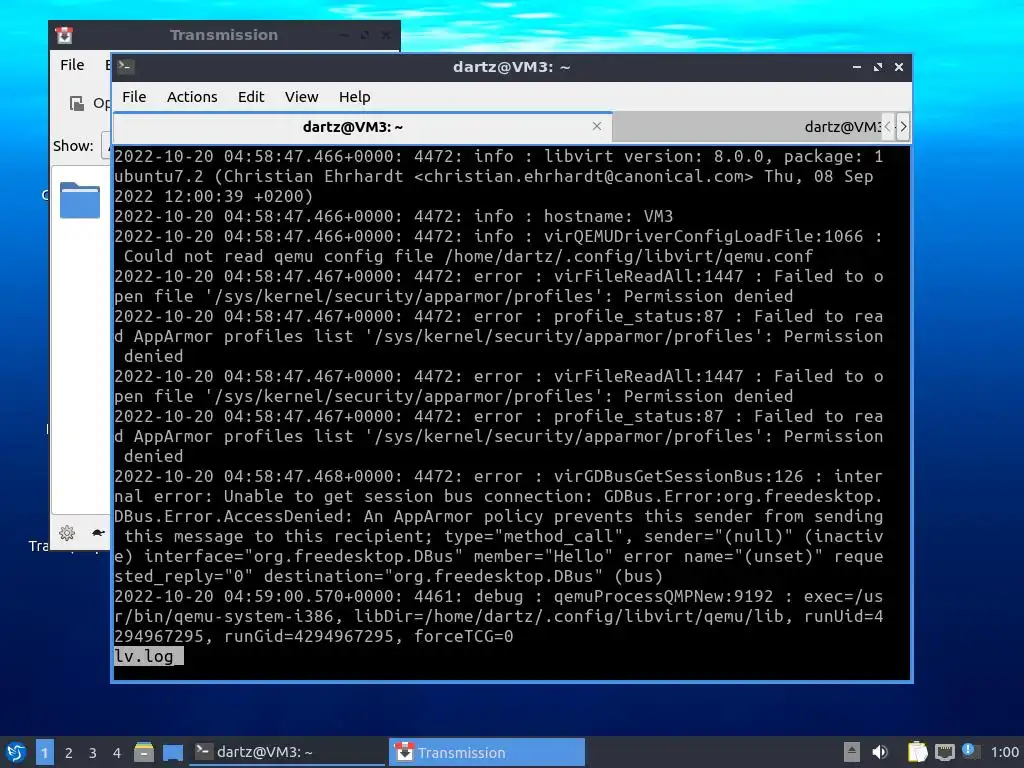Maximize the terminal window

(x=878, y=67)
